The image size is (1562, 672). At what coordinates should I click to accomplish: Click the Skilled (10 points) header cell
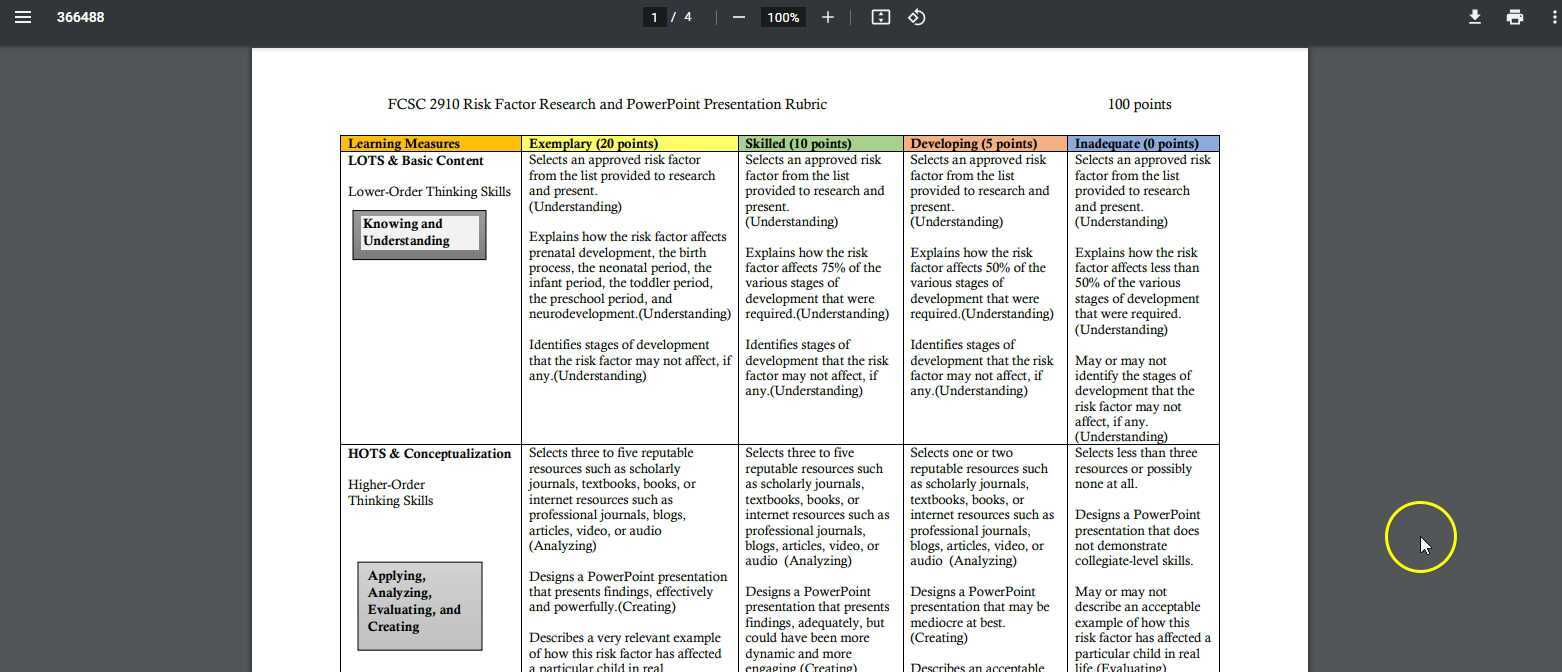point(797,143)
